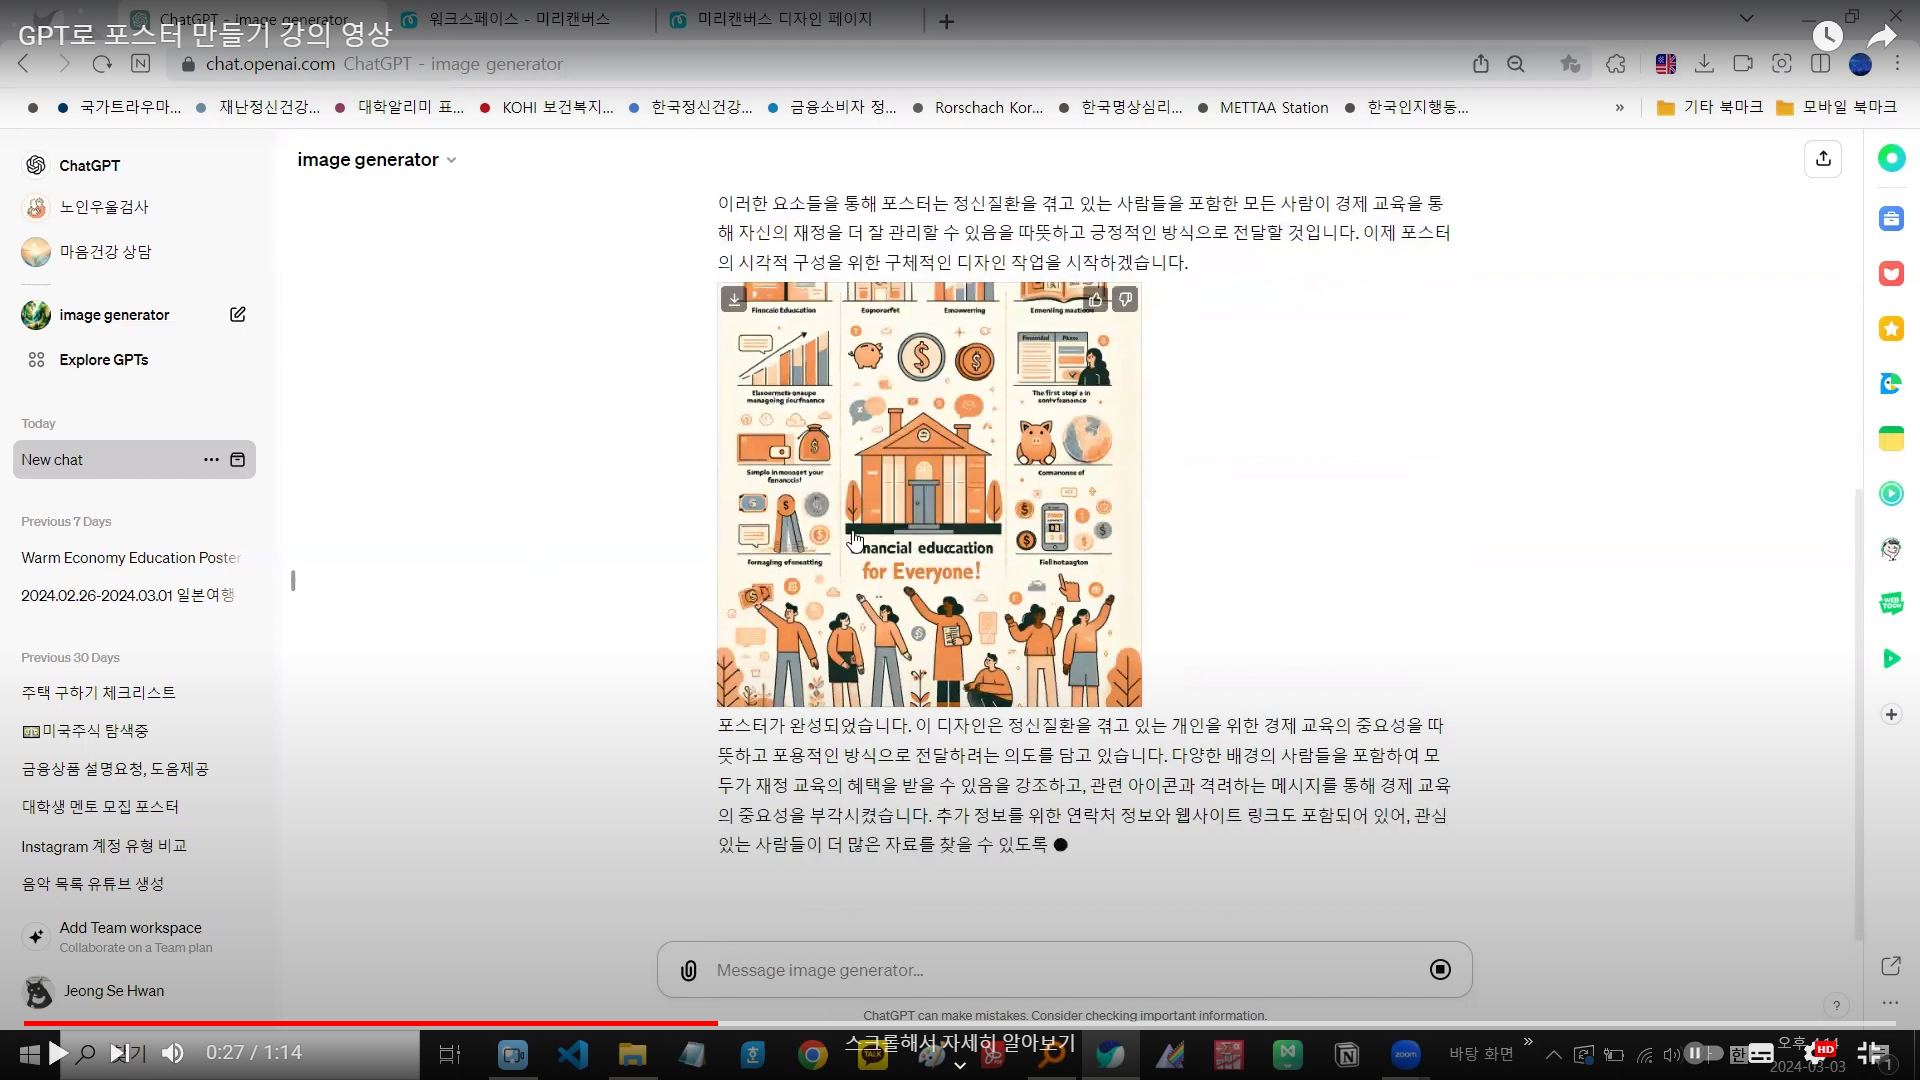
Task: Show hidden bookmarks with double chevron
Action: tap(1619, 107)
